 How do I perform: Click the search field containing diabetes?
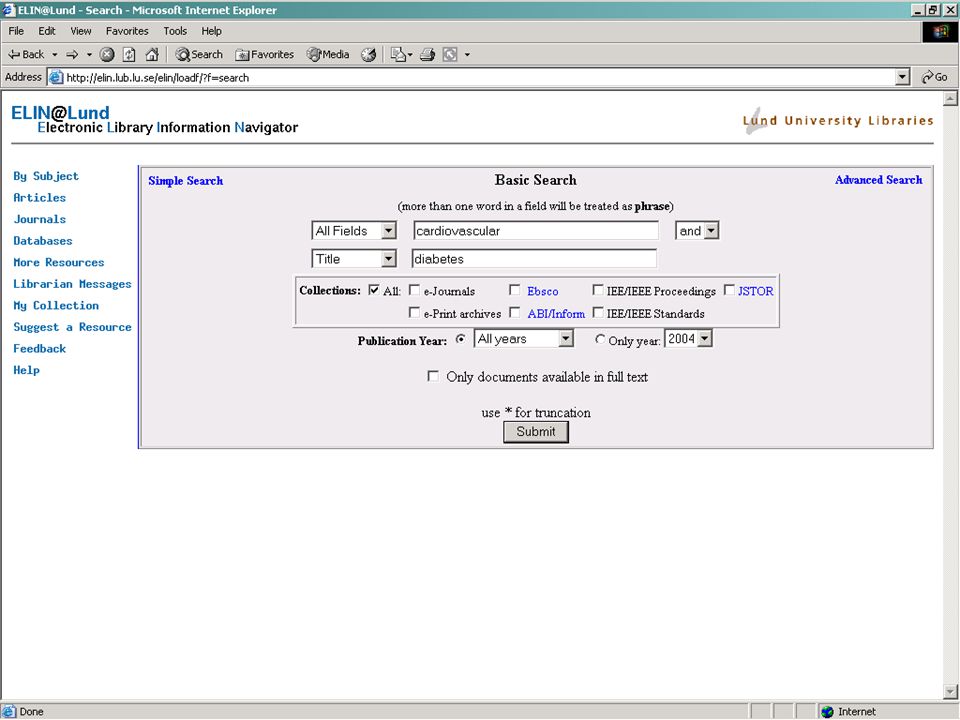pyautogui.click(x=534, y=259)
